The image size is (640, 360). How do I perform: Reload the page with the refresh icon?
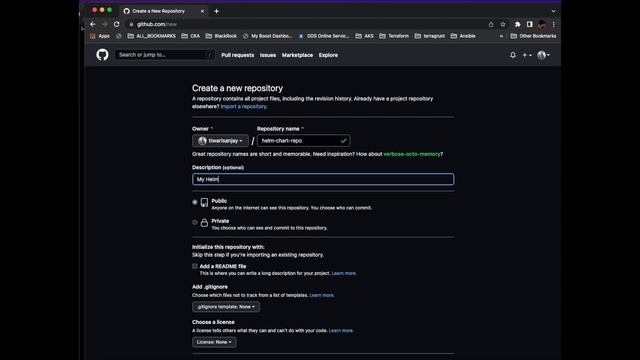tap(117, 24)
